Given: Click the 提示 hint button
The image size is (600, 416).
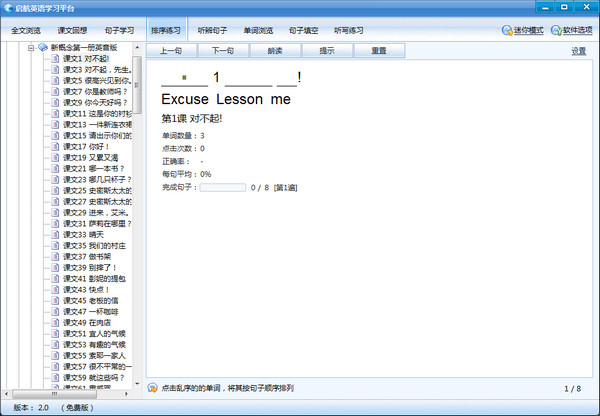Looking at the screenshot, I should tap(327, 51).
